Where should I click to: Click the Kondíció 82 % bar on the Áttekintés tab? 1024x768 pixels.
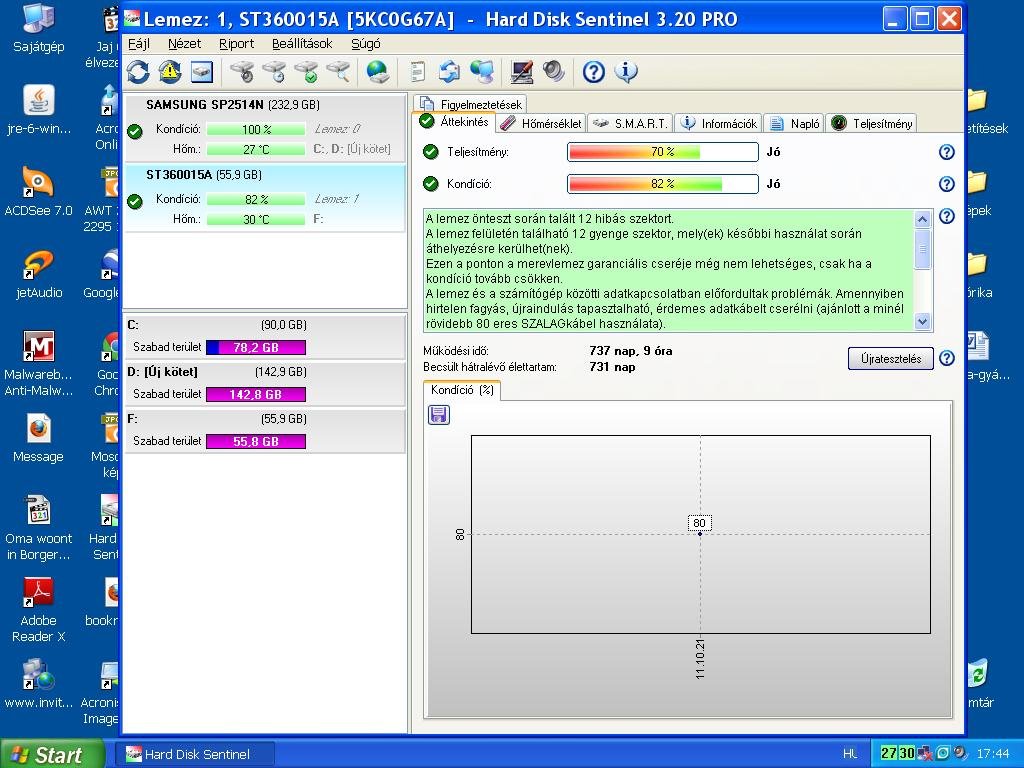point(662,184)
